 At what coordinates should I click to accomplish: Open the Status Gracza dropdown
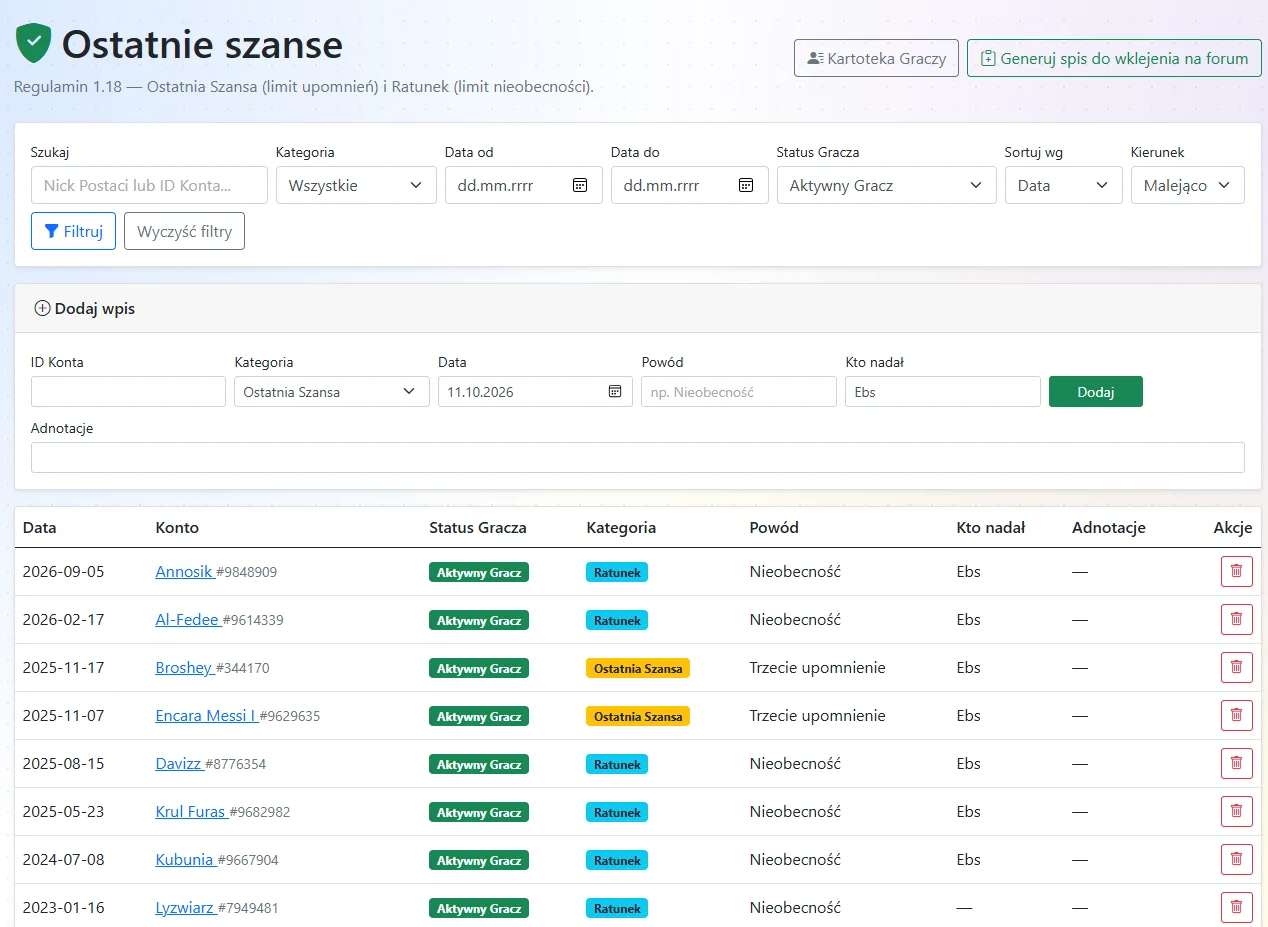click(886, 185)
